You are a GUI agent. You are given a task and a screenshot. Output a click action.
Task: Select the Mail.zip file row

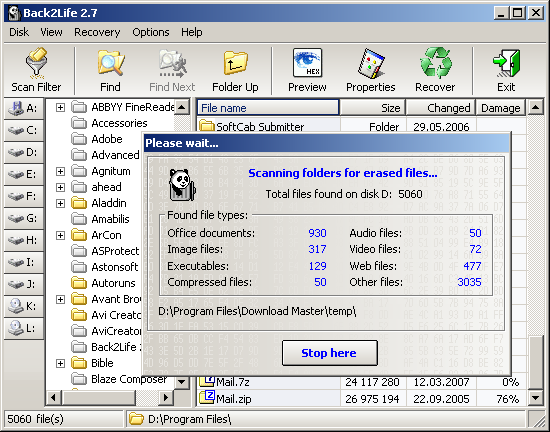click(361, 399)
